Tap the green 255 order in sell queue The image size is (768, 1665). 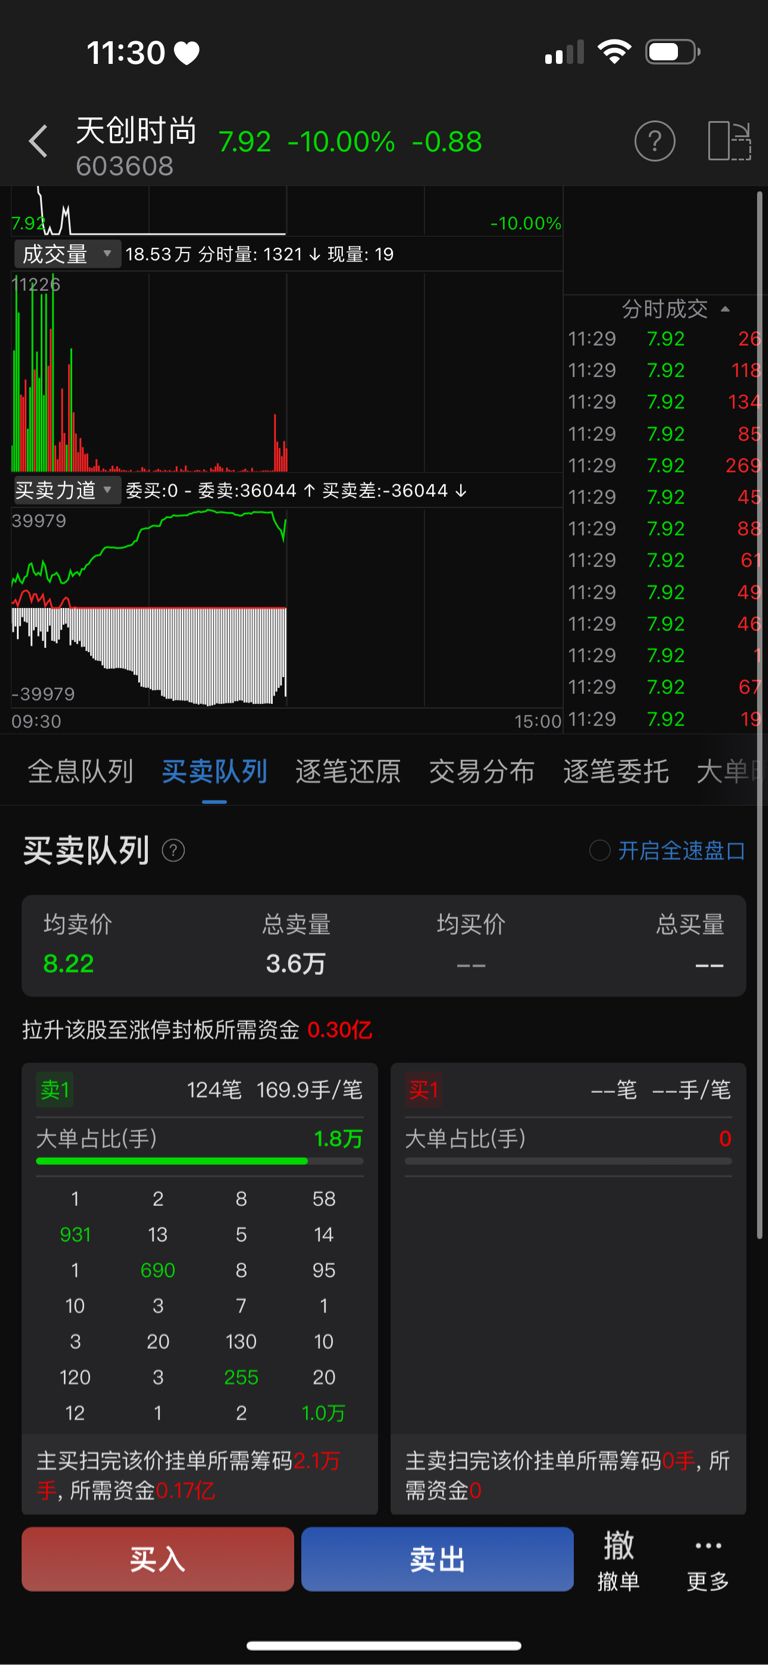[241, 1377]
